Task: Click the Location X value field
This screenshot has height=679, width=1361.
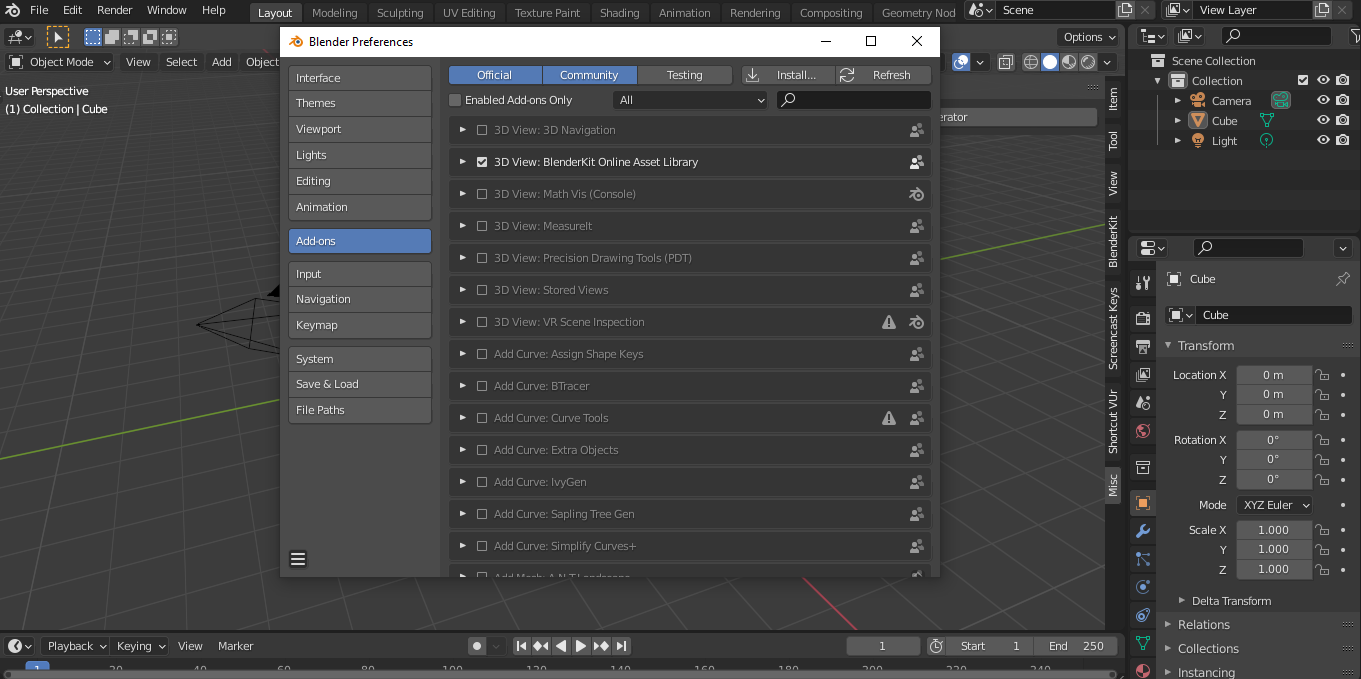Action: pos(1274,375)
